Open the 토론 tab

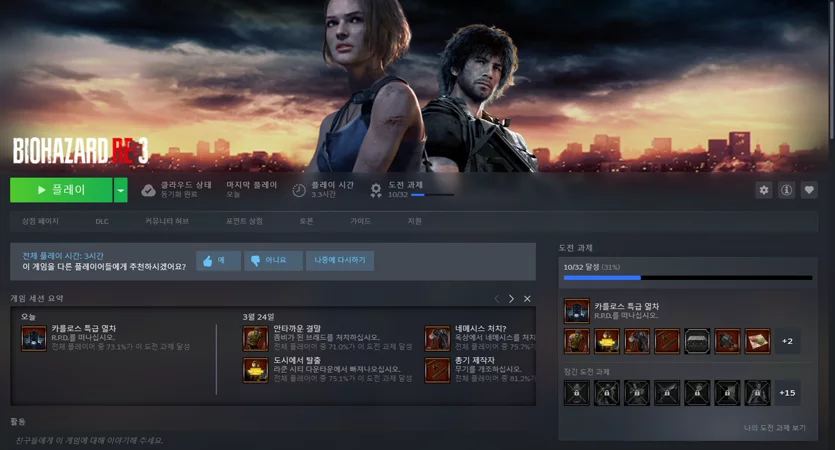pyautogui.click(x=306, y=221)
